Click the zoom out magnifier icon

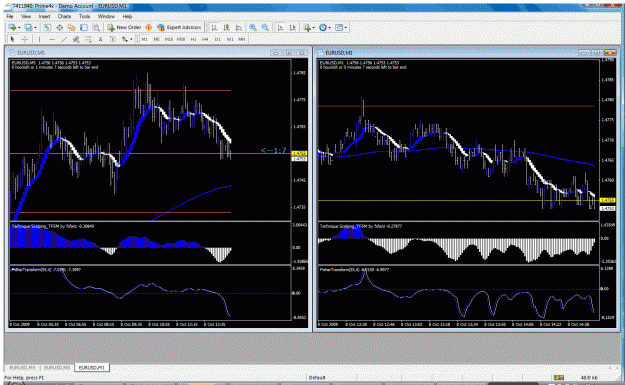[x=265, y=28]
